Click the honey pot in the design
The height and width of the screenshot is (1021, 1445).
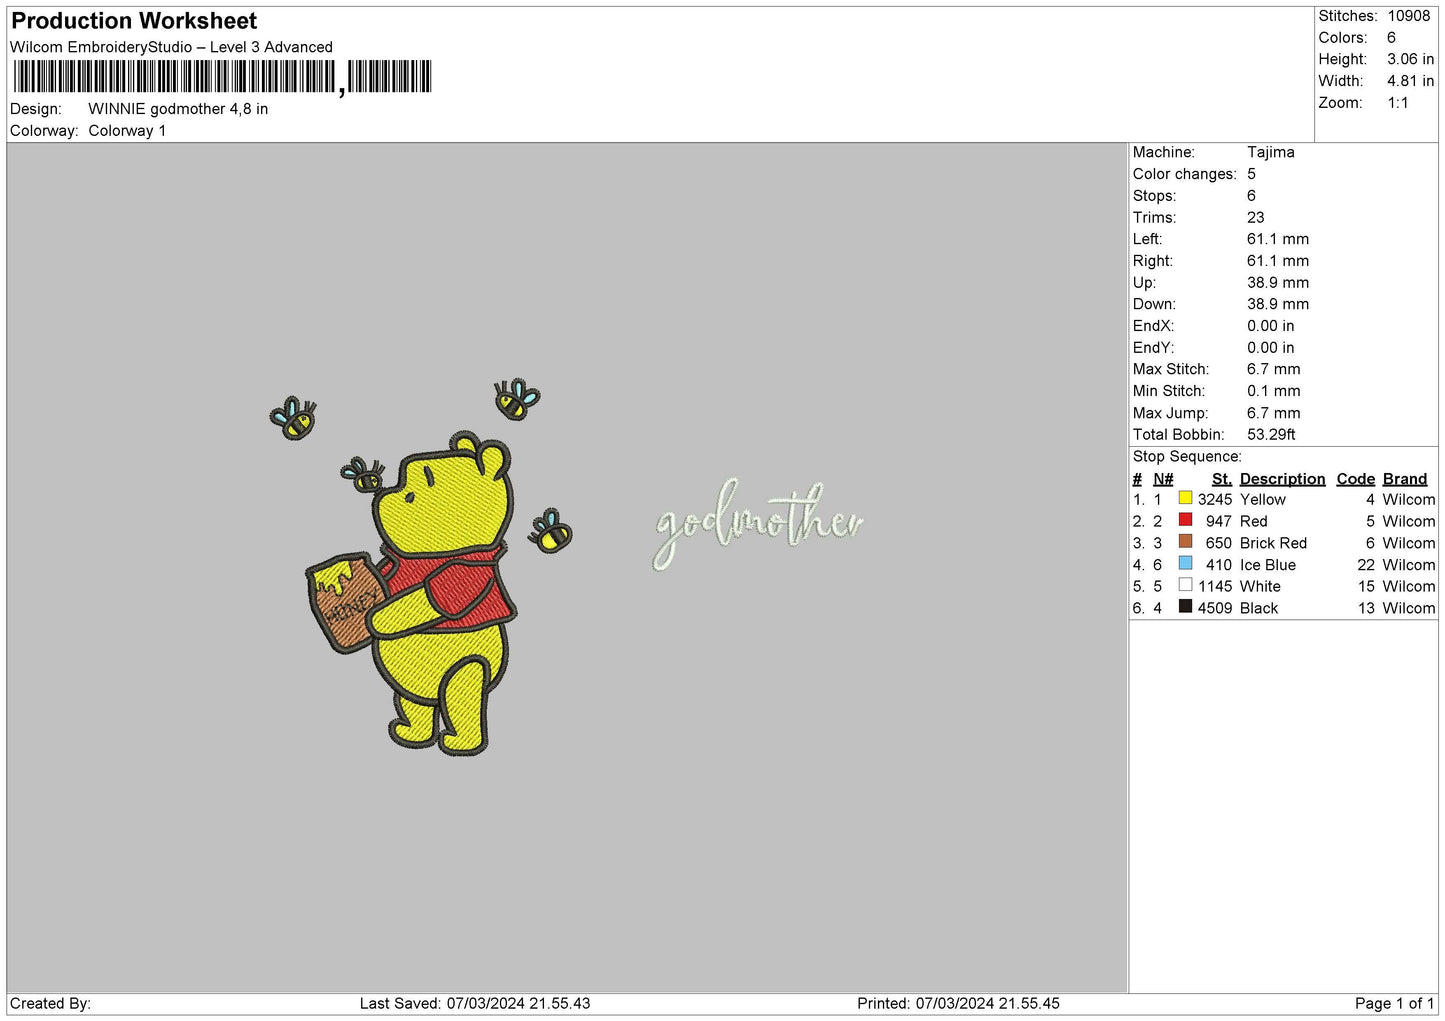[x=345, y=603]
